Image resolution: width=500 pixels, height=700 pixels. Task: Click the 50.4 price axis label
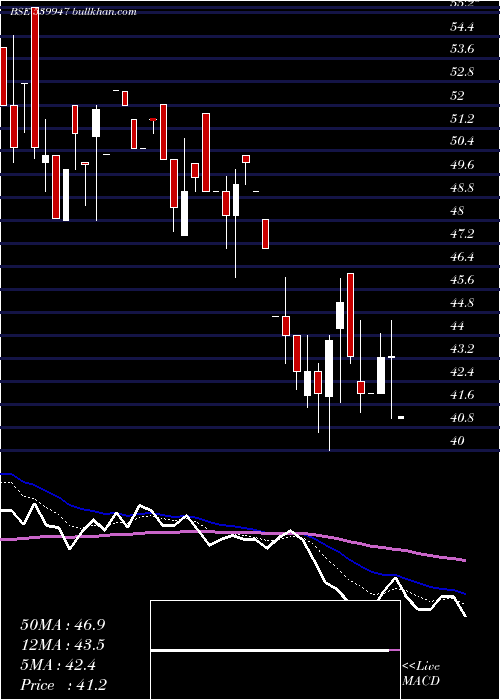coord(462,141)
